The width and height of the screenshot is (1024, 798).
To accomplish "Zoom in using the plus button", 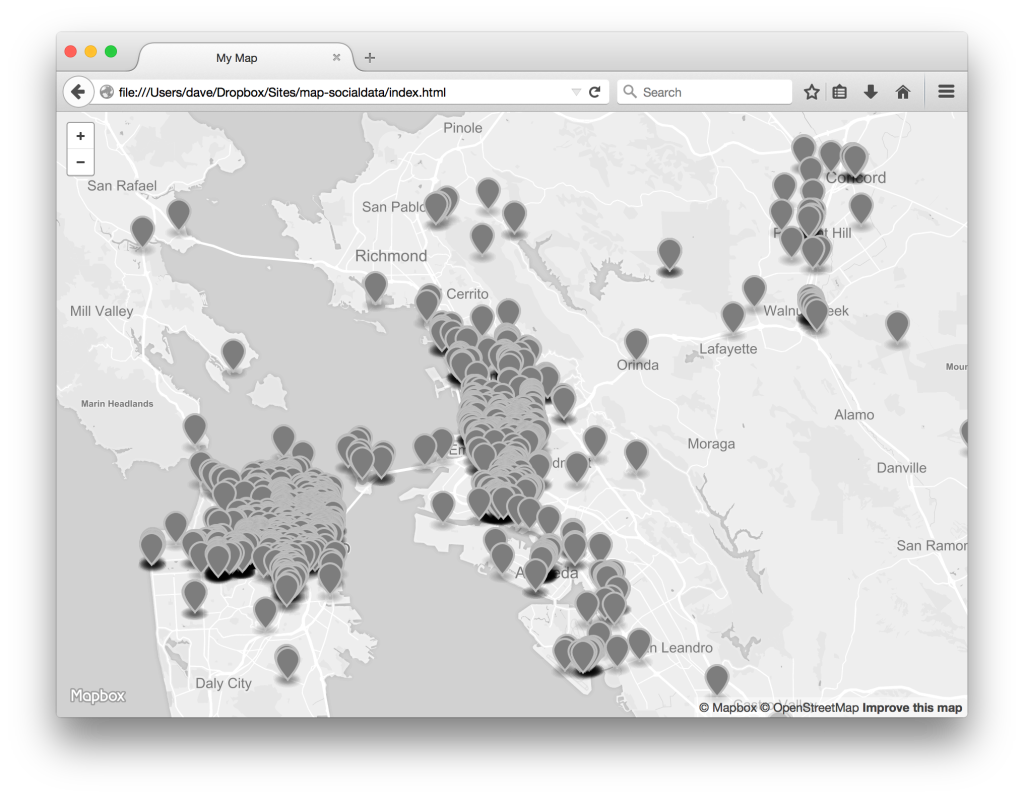I will pyautogui.click(x=80, y=135).
